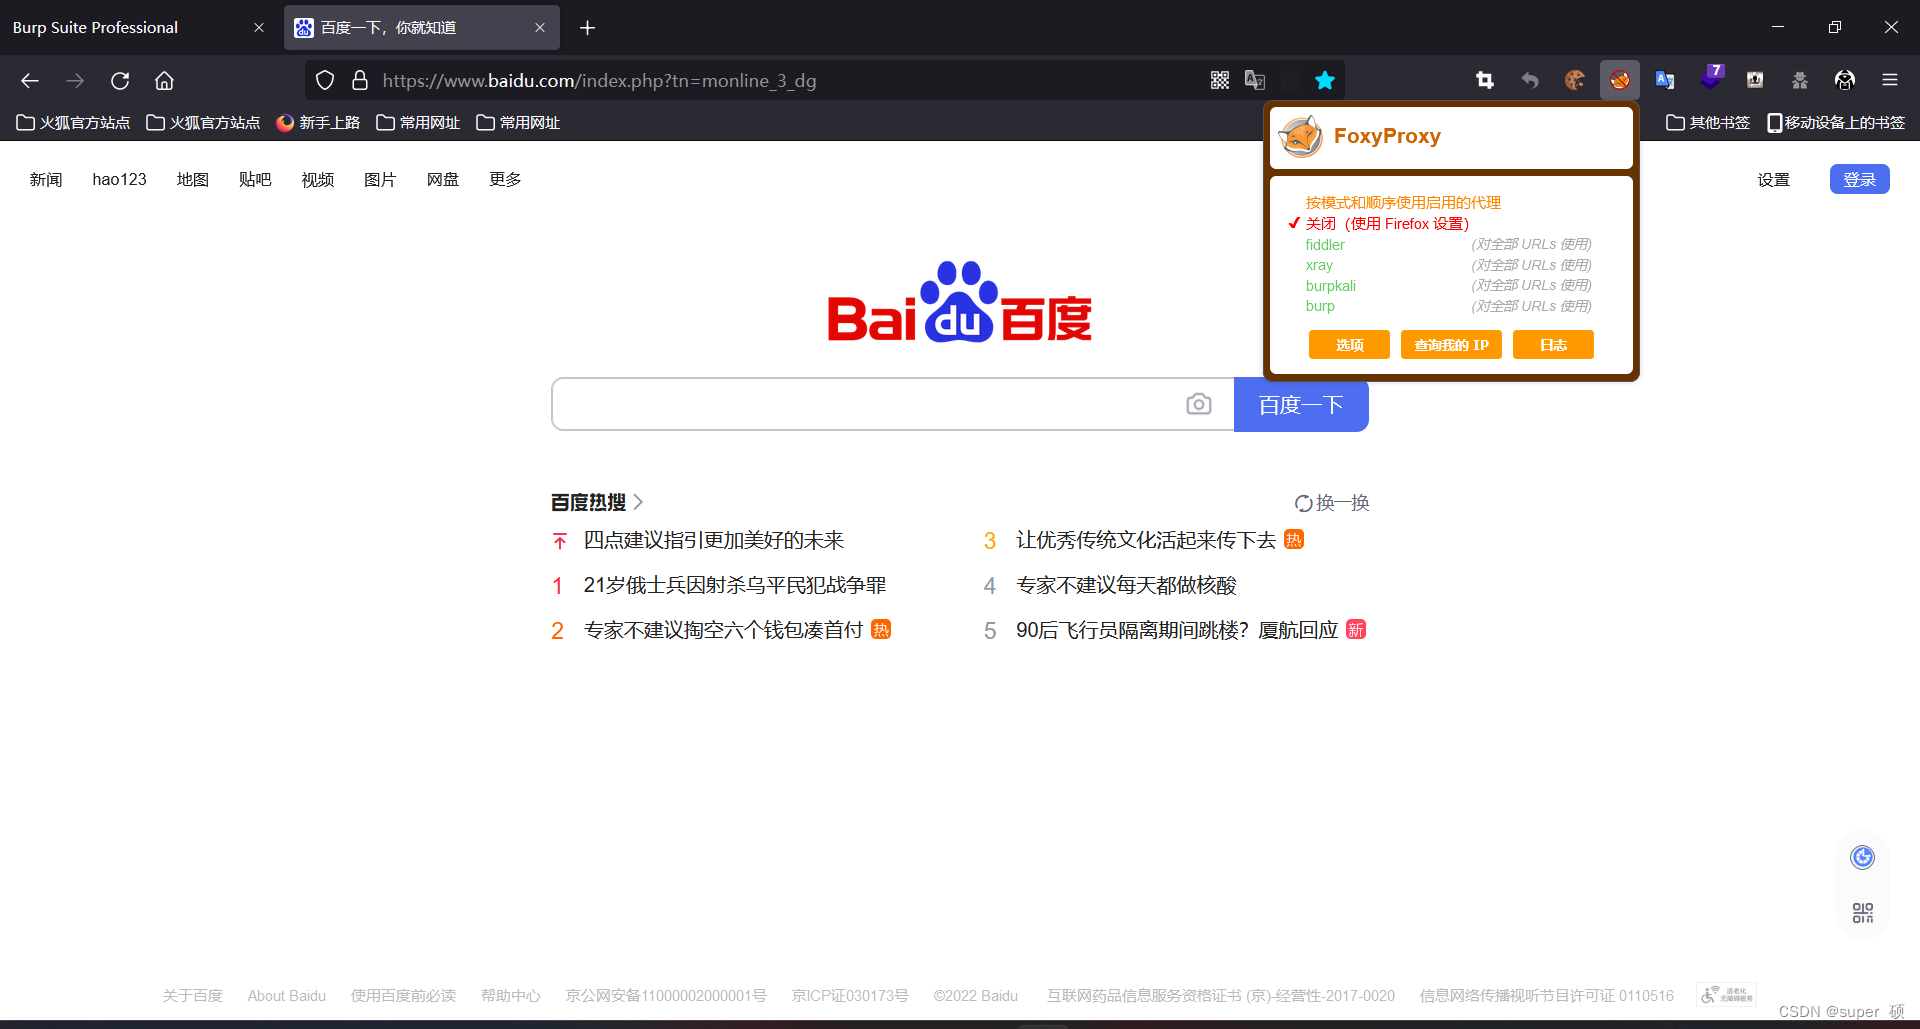The image size is (1920, 1029).
Task: Click the 登录 login button
Action: (x=1859, y=179)
